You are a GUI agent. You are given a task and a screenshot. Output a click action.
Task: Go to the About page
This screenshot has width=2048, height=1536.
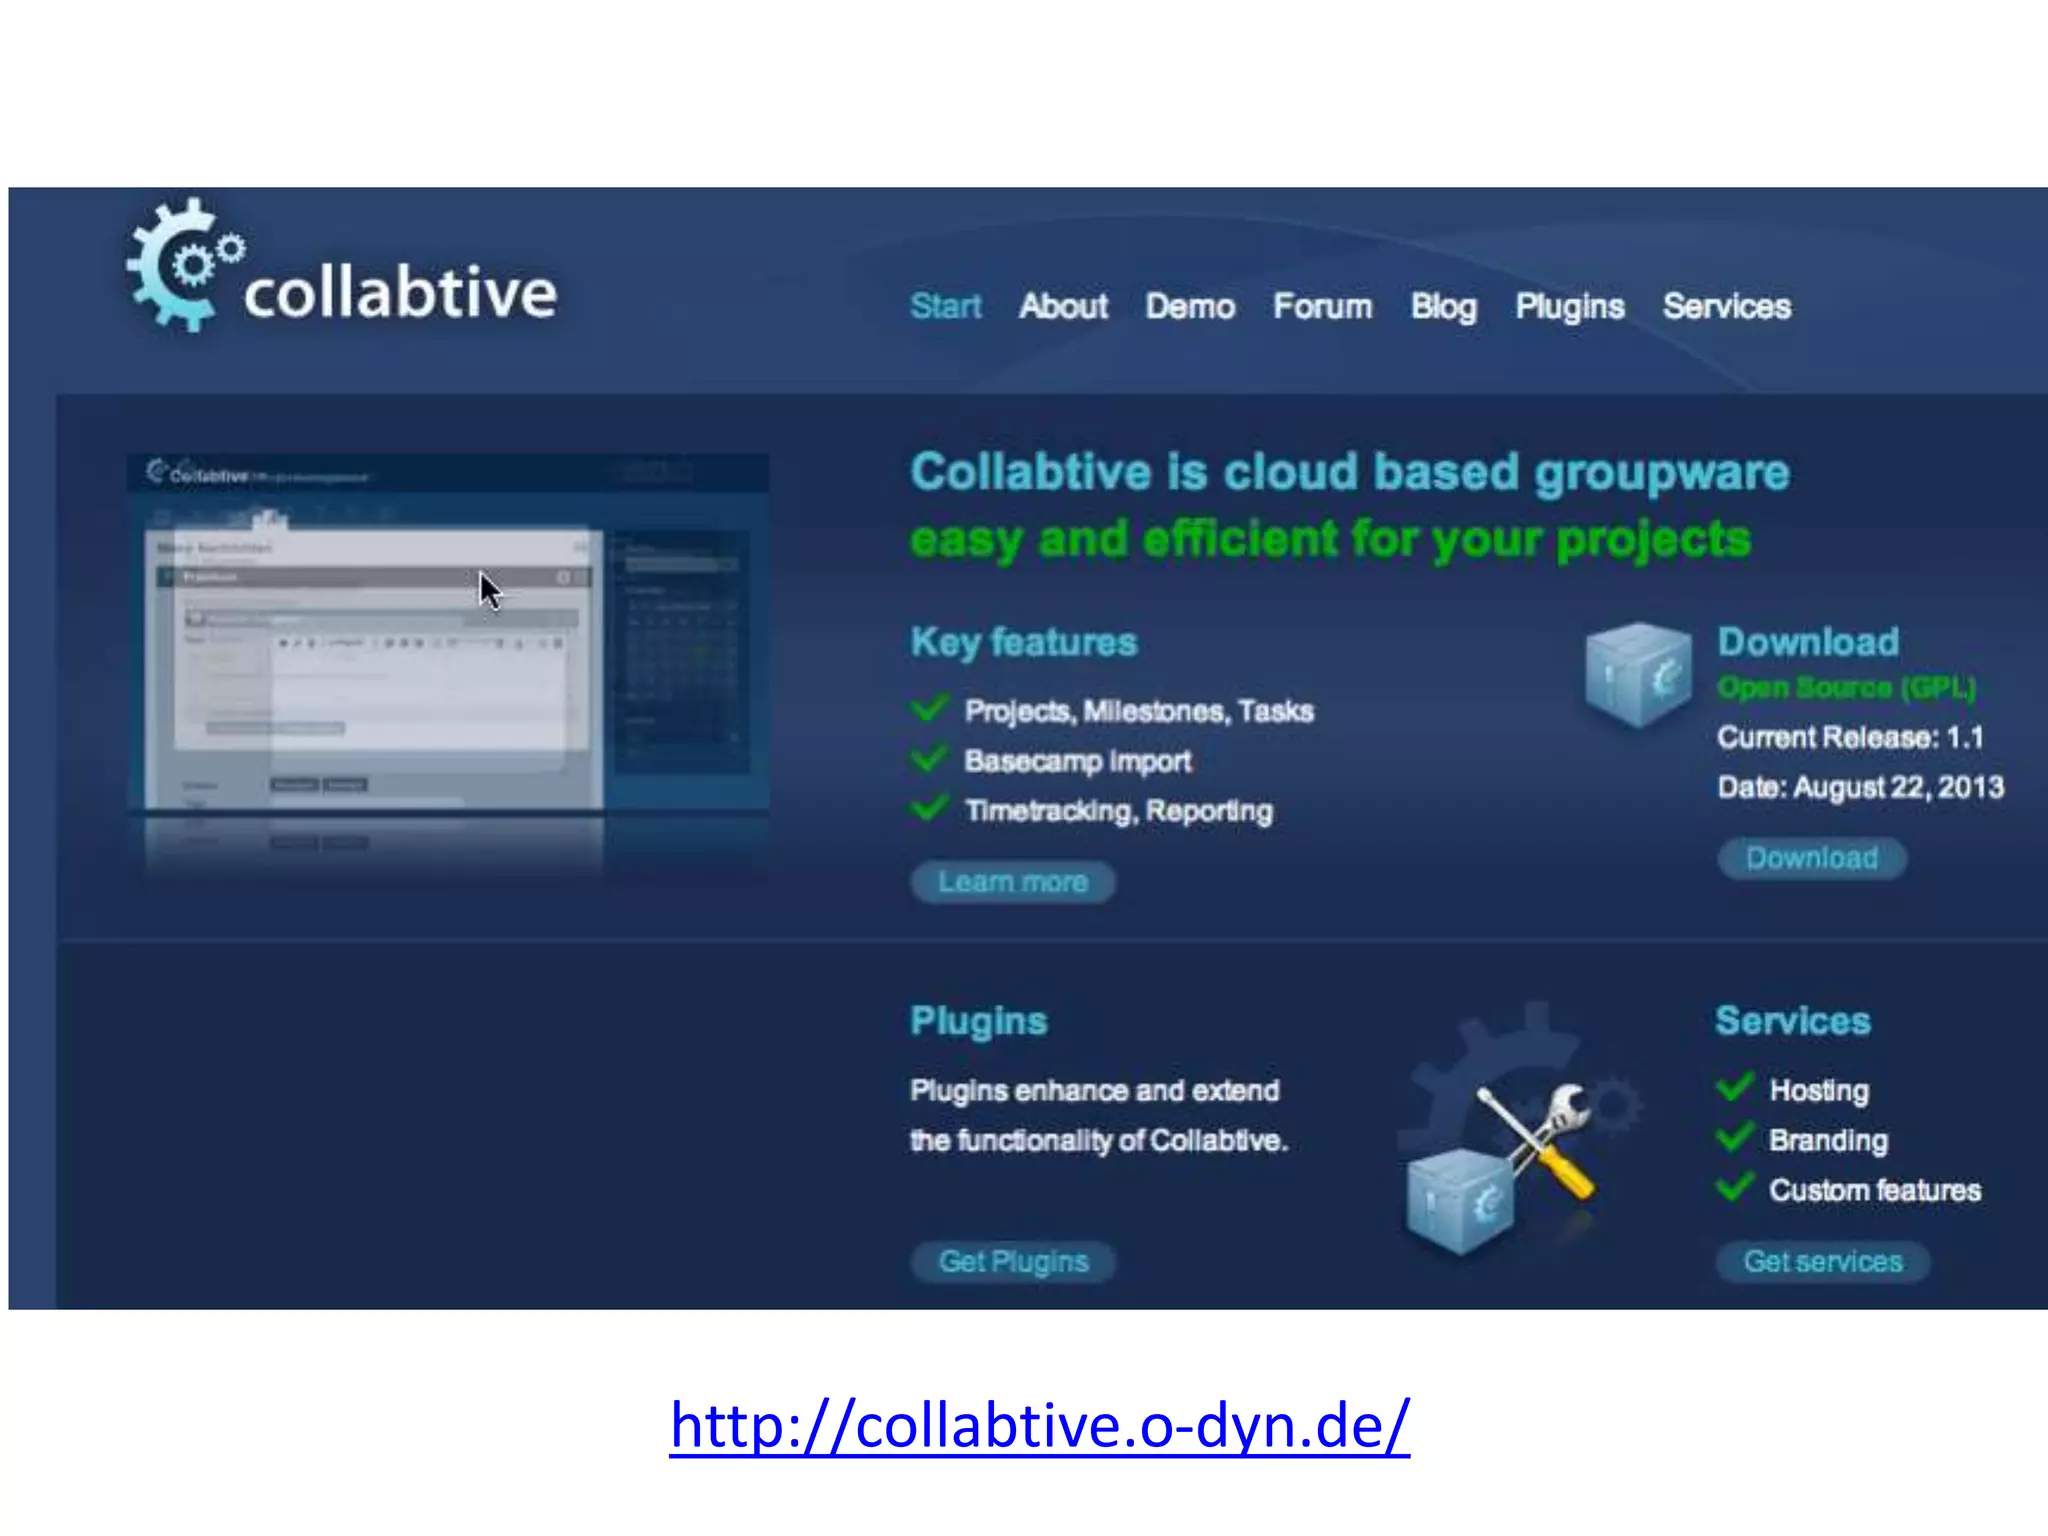pos(1063,306)
